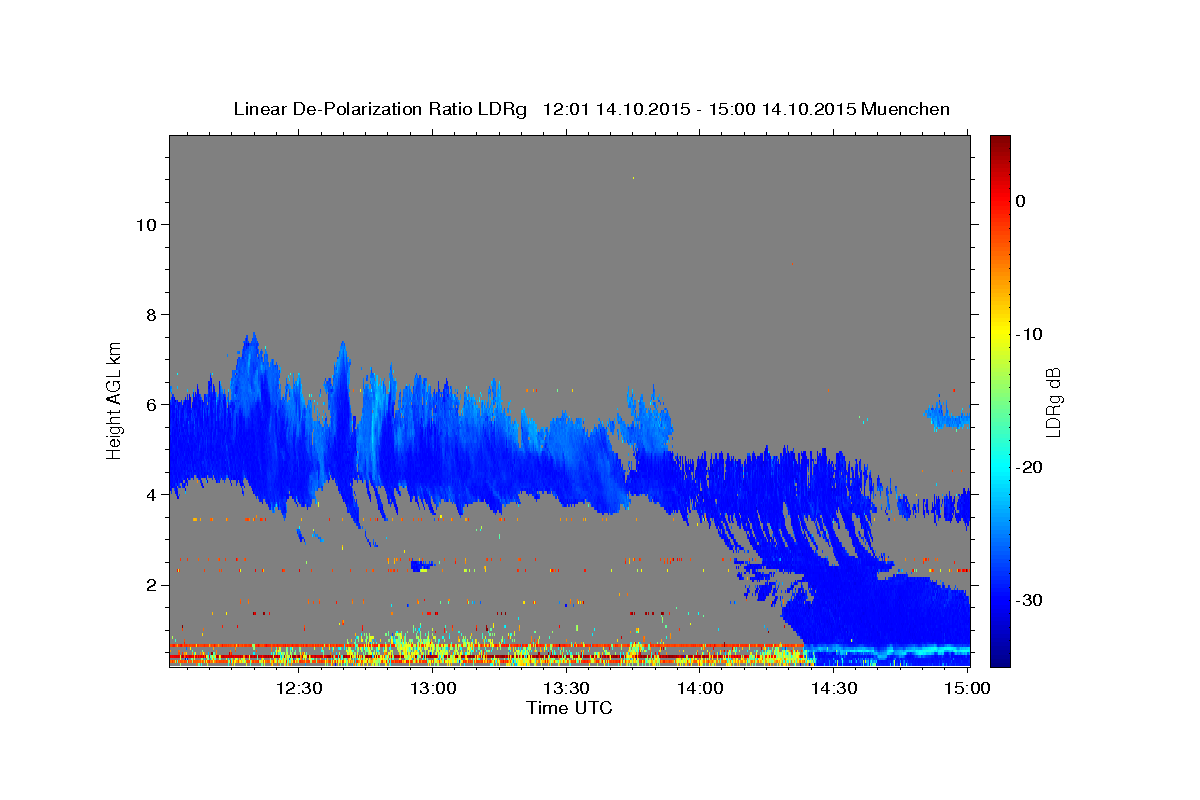Click the dark blue bottom of the colorbar
The image size is (1200, 800).
(1000, 655)
